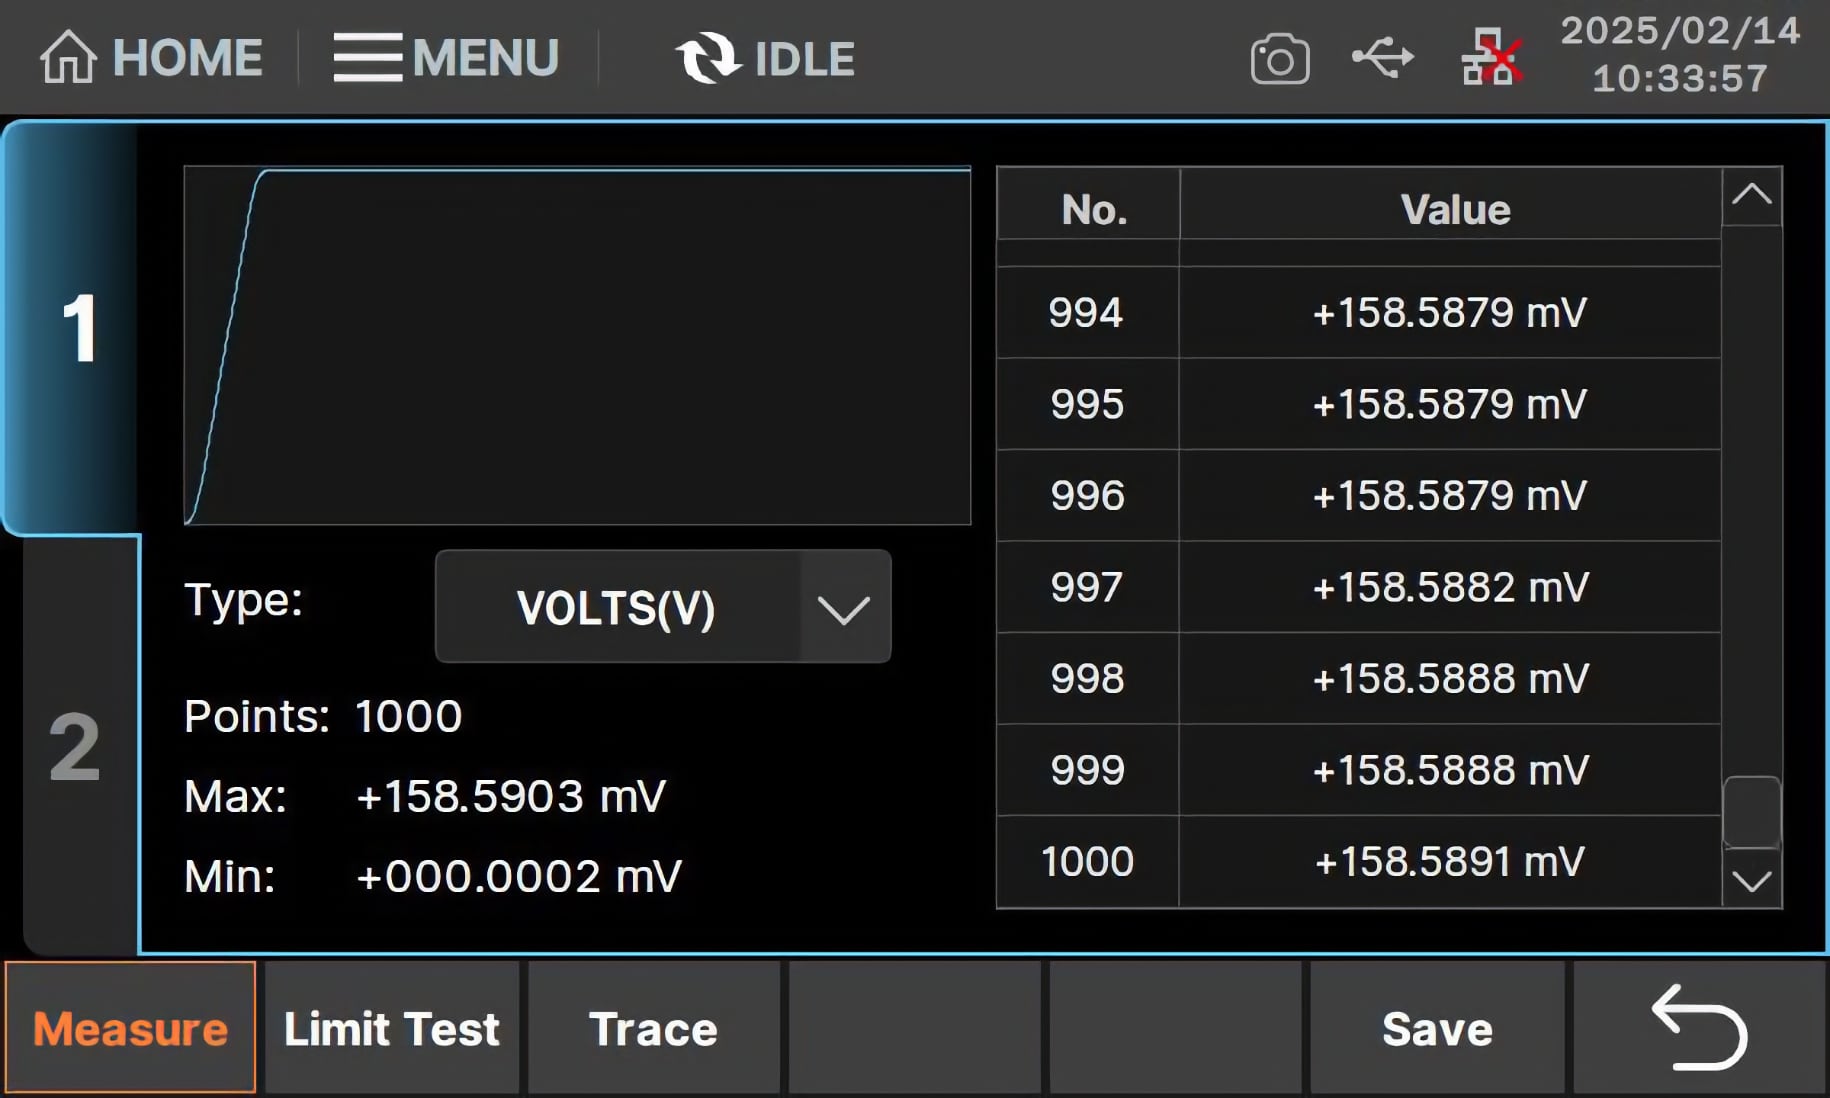Viewport: 1830px width, 1098px height.
Task: Click the table scrollbar thumb
Action: coord(1752,812)
